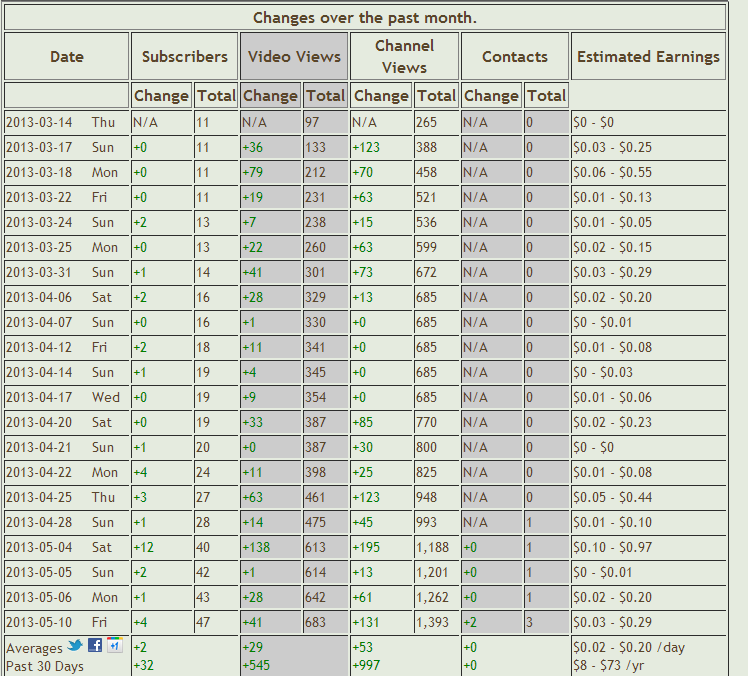Click earnings value $0.06 - $0.55
The height and width of the screenshot is (676, 748).
pos(613,172)
